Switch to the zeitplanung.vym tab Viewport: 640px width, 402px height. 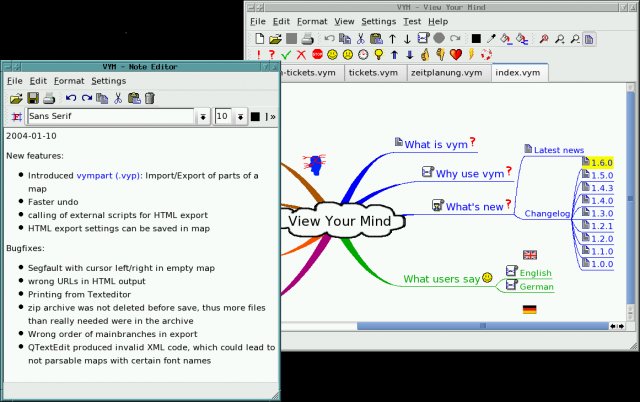(x=447, y=73)
